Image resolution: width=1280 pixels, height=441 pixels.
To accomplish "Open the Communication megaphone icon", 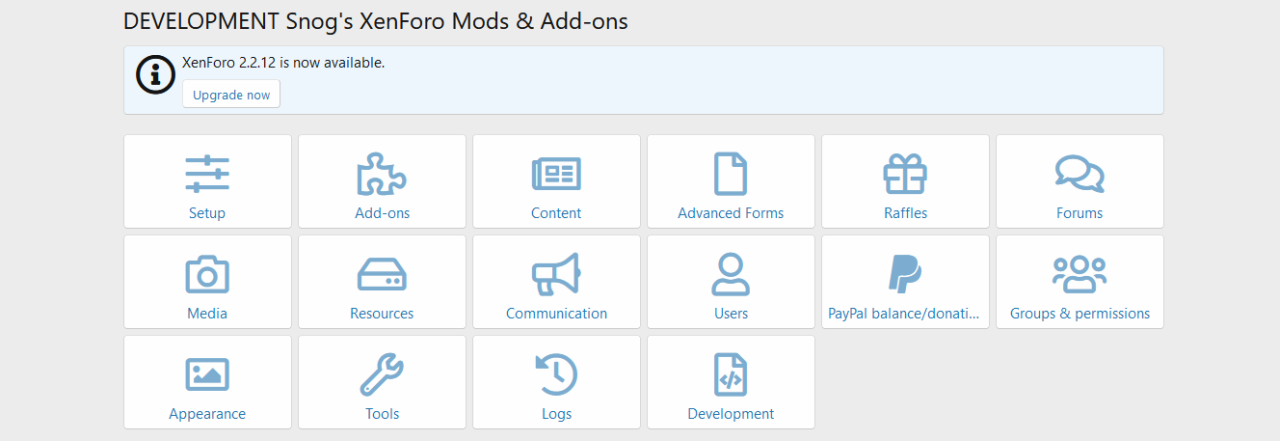I will click(x=556, y=274).
